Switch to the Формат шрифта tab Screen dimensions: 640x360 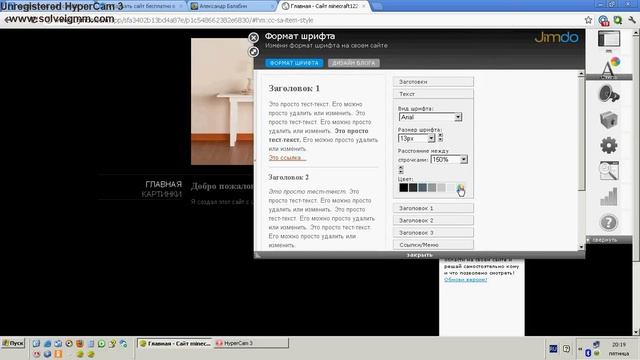click(x=294, y=63)
